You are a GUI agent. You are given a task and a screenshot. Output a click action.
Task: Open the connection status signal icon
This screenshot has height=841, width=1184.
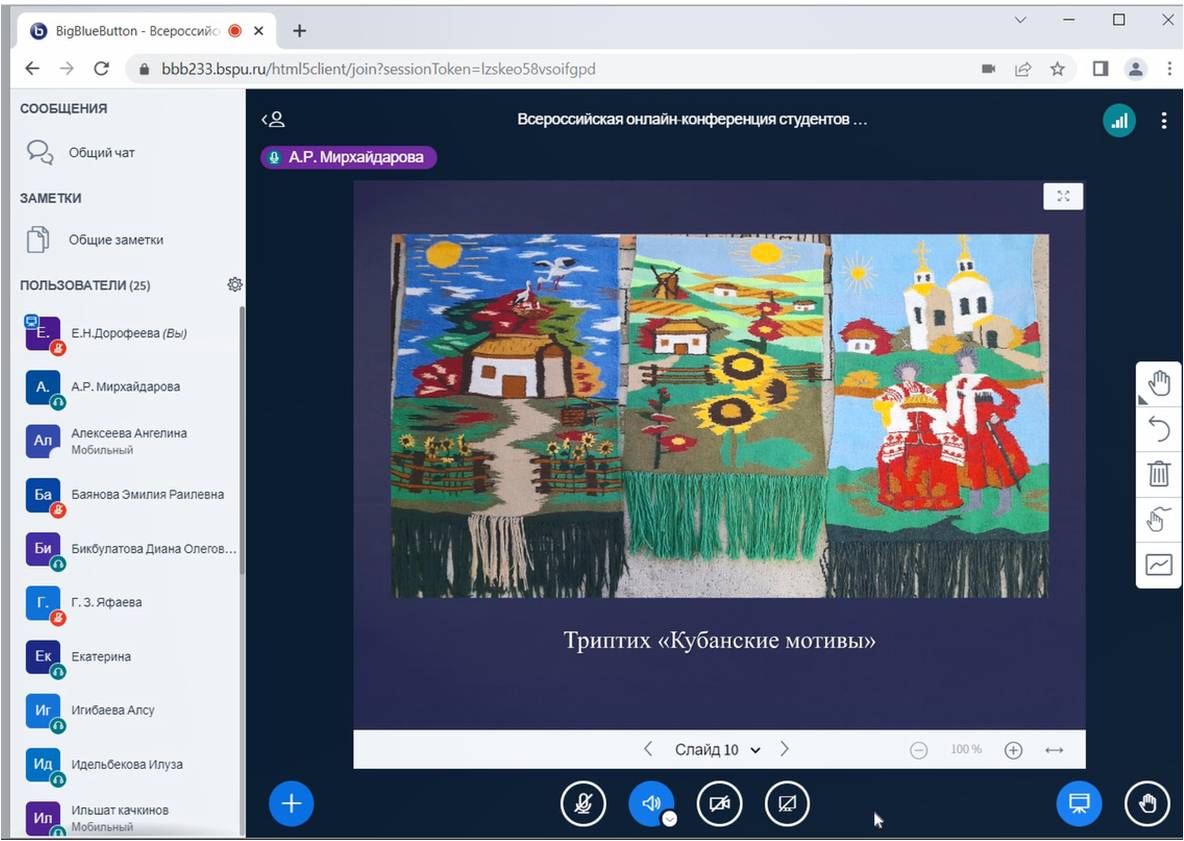click(x=1119, y=121)
